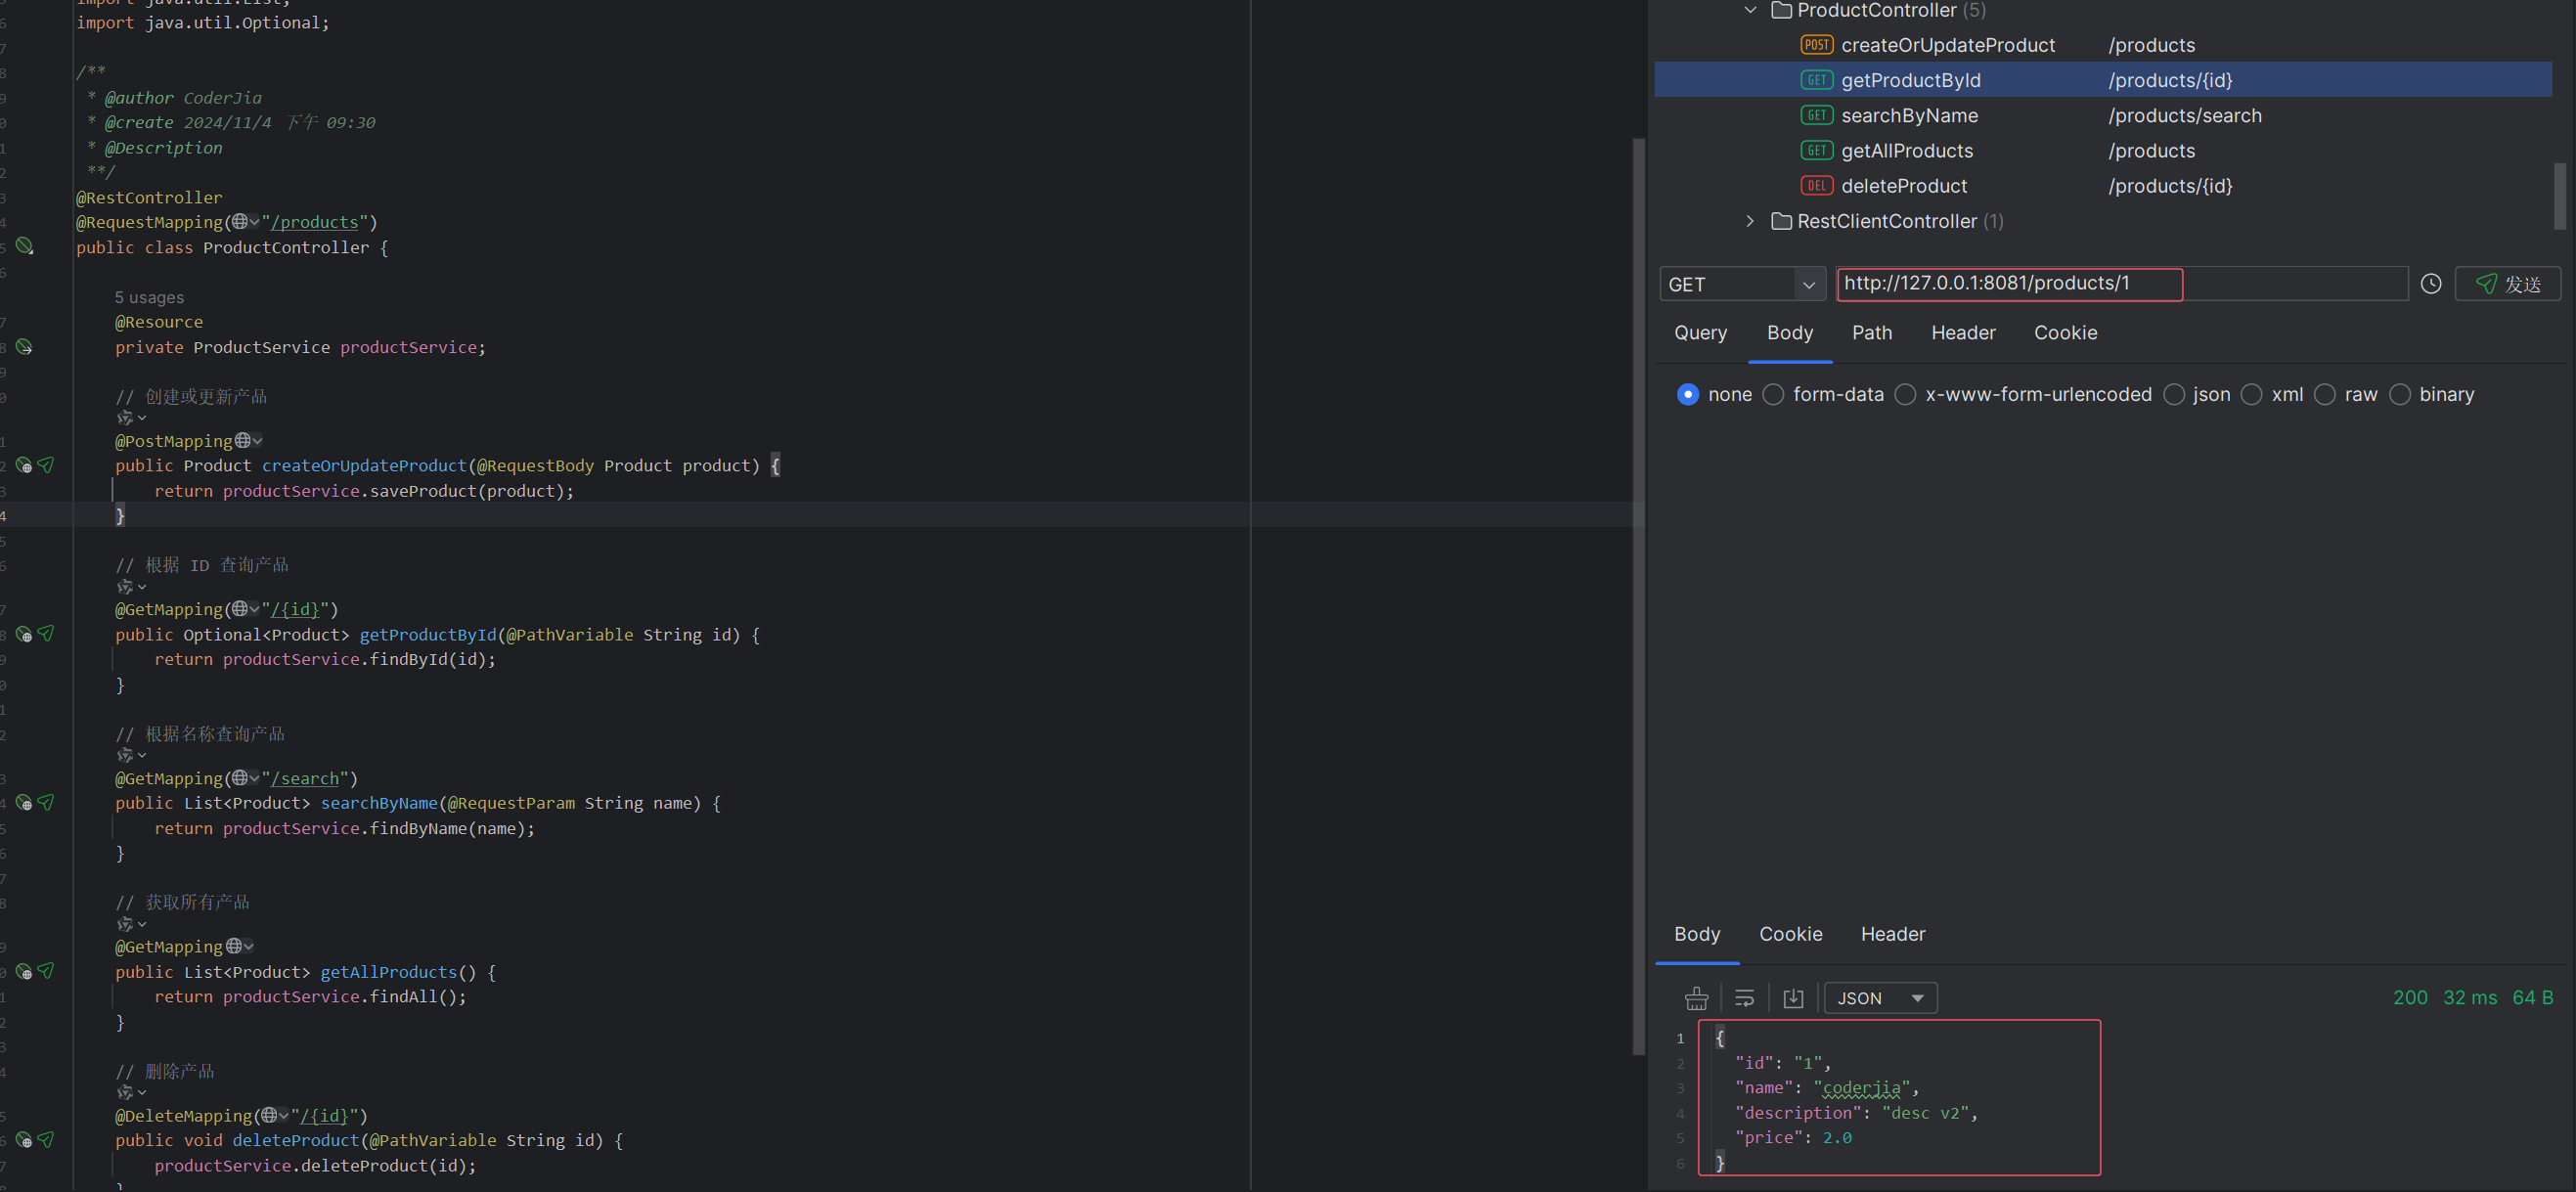The image size is (2576, 1192).
Task: Click send-request gutter icon beside deleteProduct method
Action: (x=46, y=1139)
